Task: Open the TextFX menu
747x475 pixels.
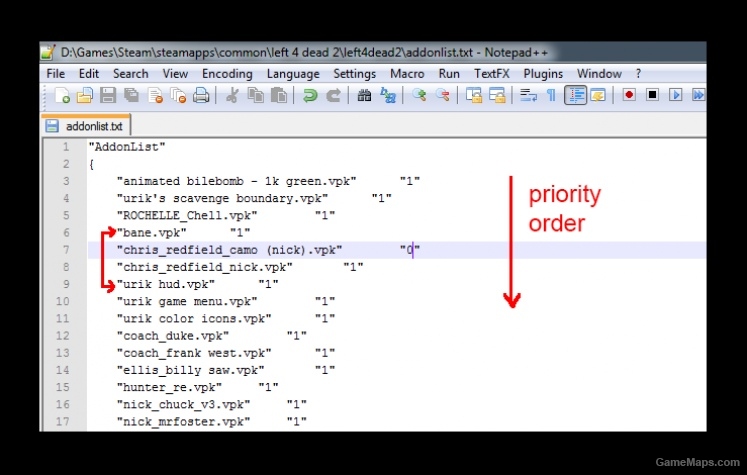Action: (492, 74)
